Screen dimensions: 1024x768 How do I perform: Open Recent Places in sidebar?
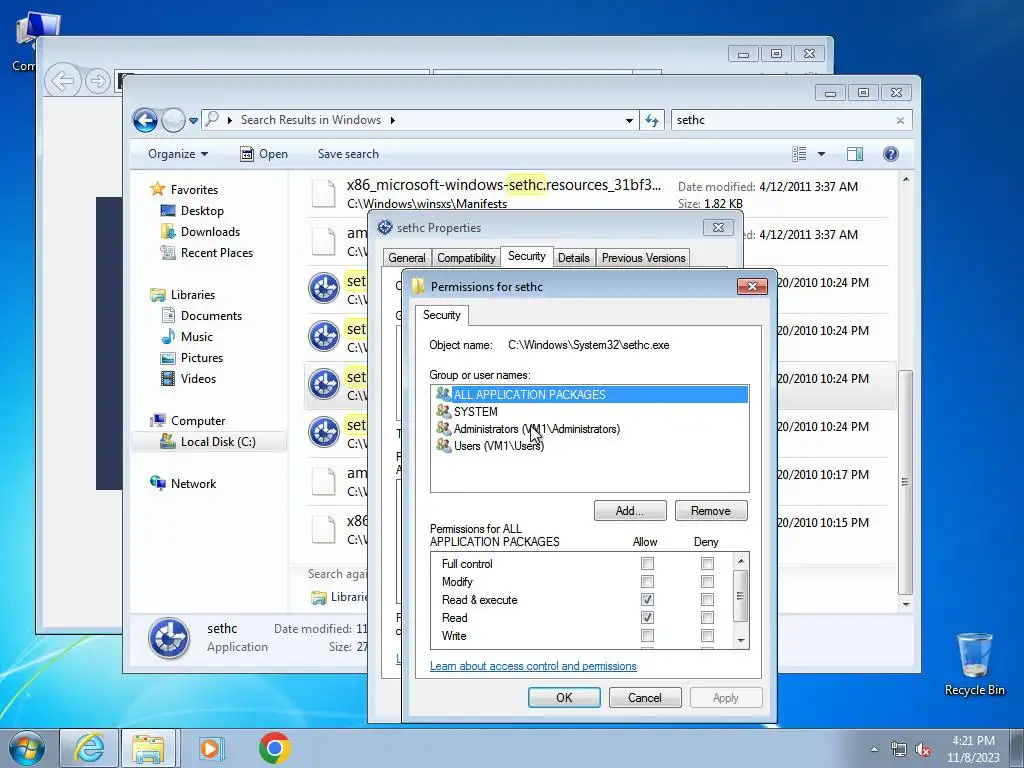tap(207, 253)
